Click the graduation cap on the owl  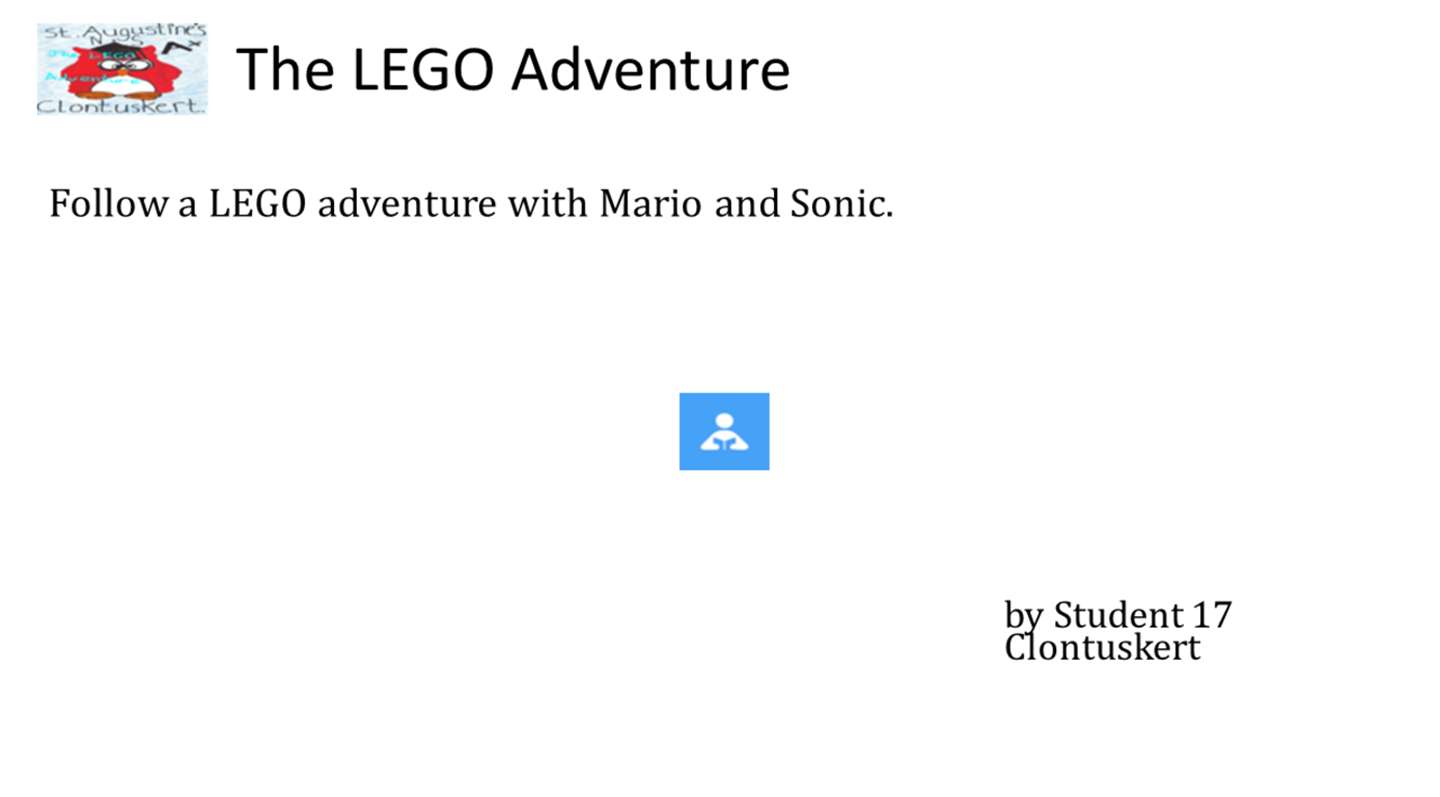pos(118,47)
